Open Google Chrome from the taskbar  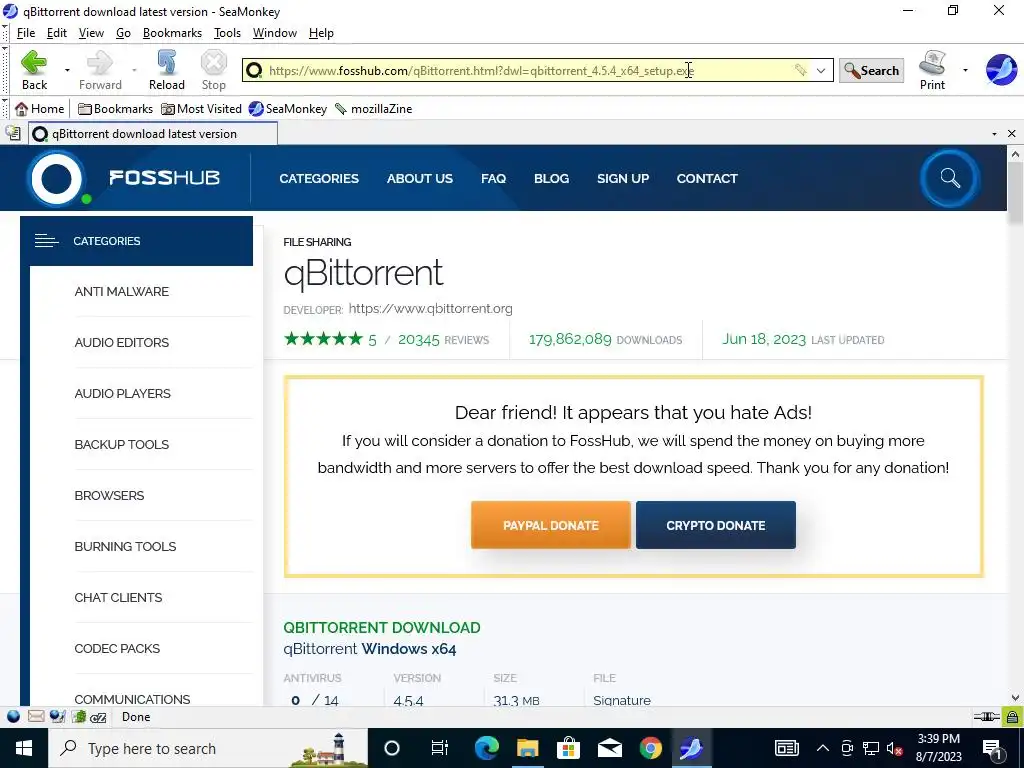(650, 748)
